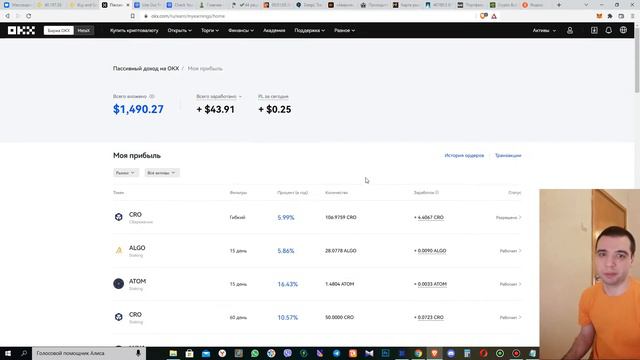Click the 10.57% rate for CRO staking
The height and width of the screenshot is (360, 640).
(288, 317)
